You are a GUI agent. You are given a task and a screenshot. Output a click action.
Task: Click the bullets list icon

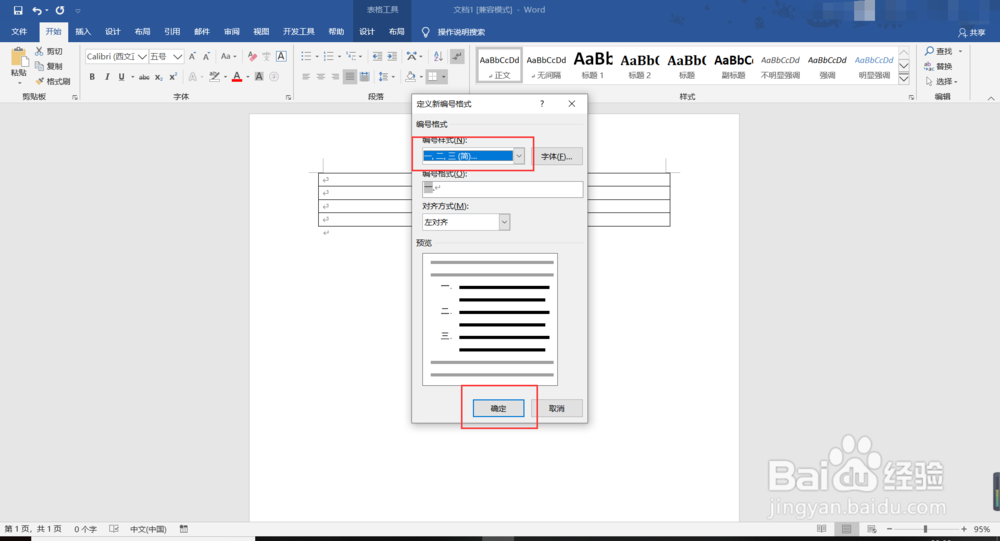pyautogui.click(x=306, y=57)
